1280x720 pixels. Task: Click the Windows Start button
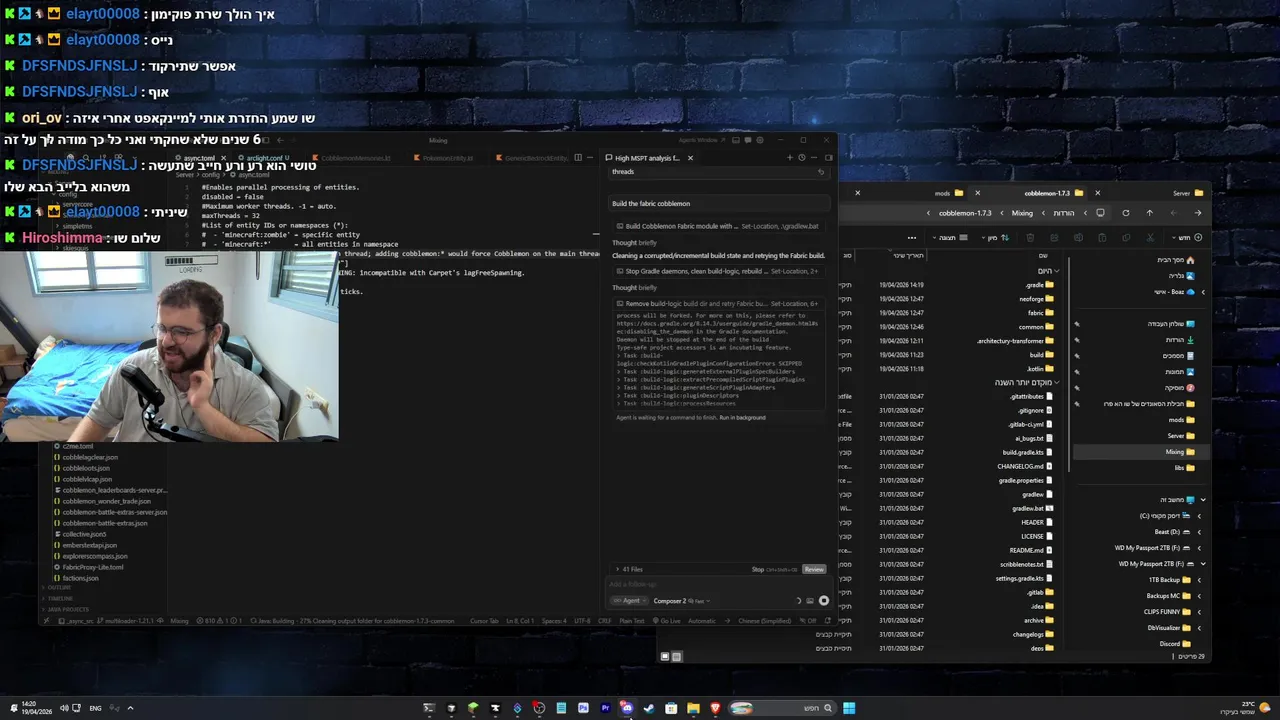tap(849, 708)
